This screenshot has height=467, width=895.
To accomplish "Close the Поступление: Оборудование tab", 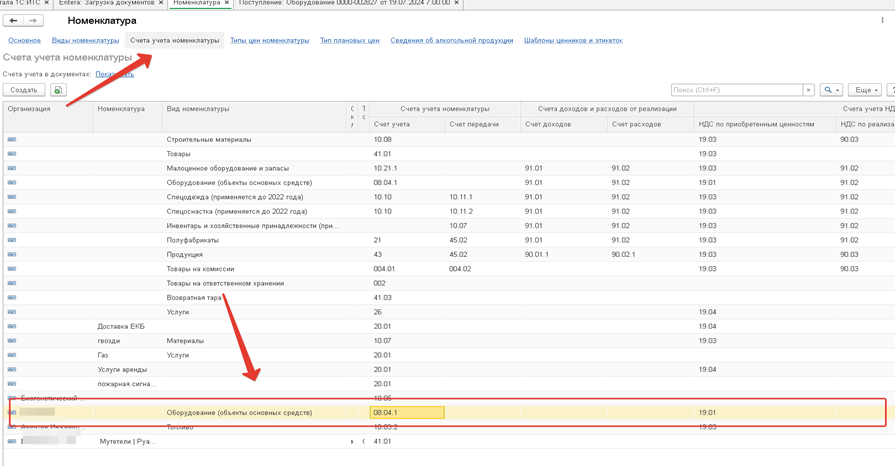I will point(457,3).
